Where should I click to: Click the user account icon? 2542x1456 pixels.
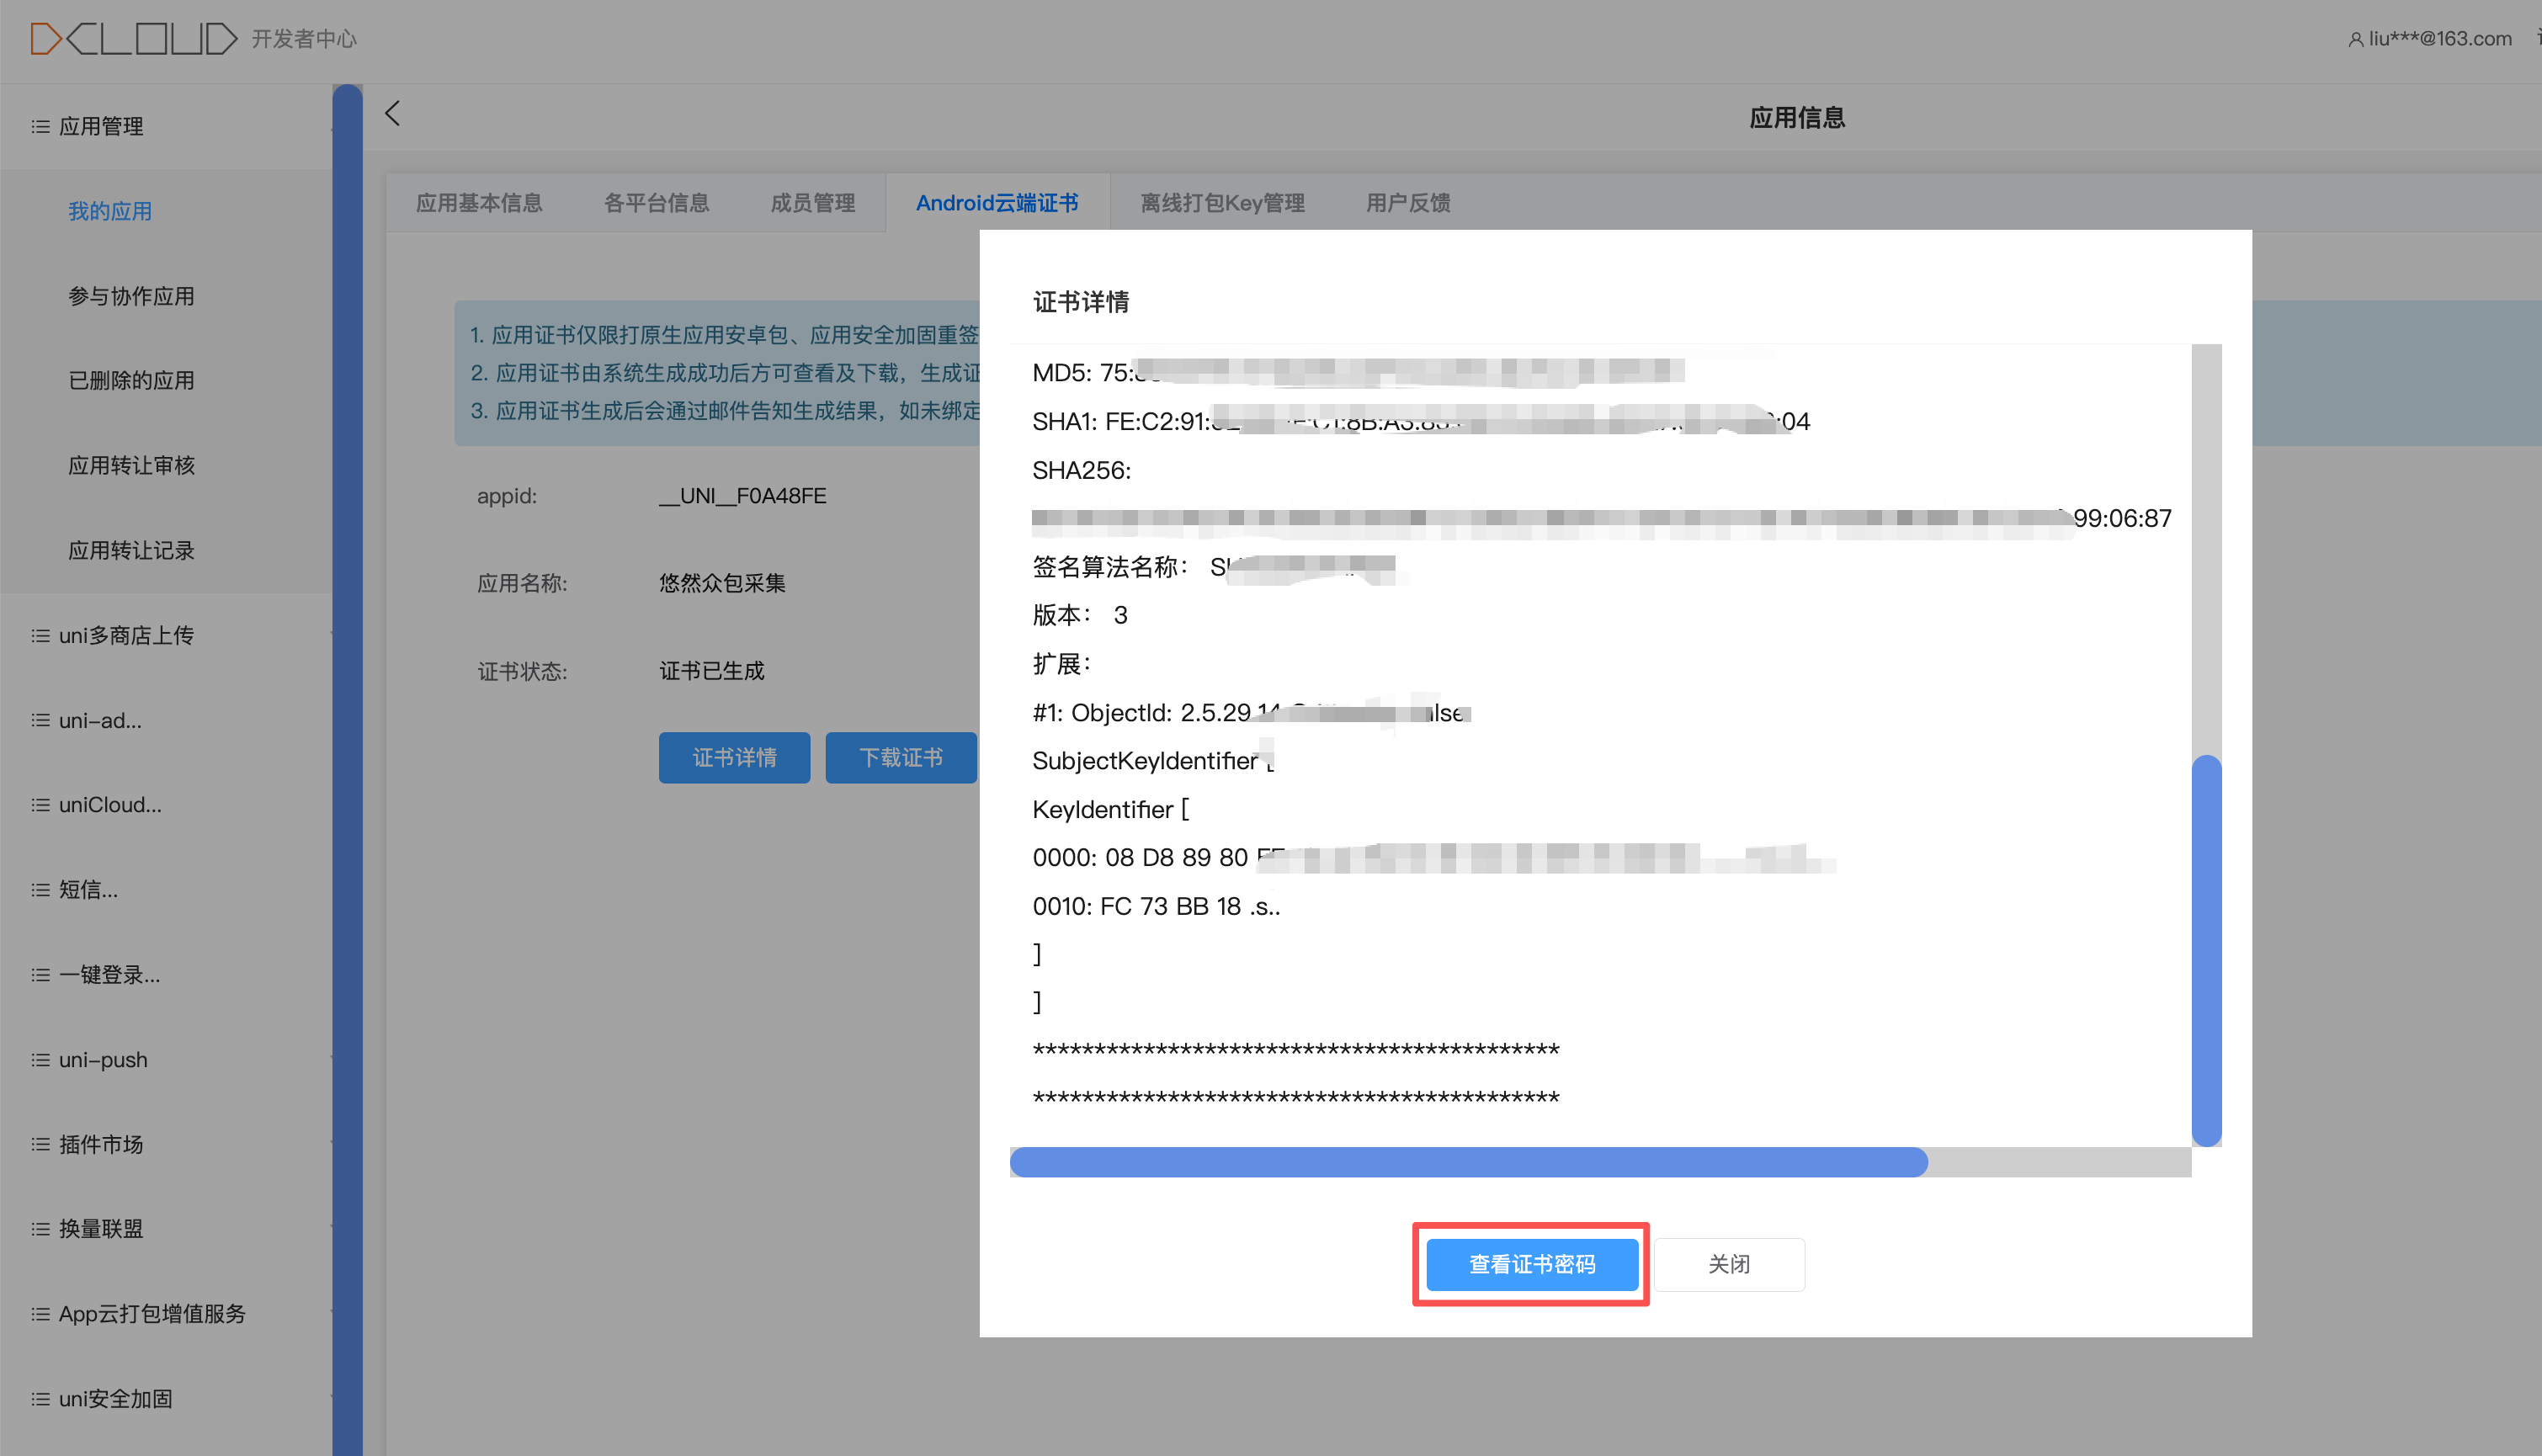(x=2355, y=39)
